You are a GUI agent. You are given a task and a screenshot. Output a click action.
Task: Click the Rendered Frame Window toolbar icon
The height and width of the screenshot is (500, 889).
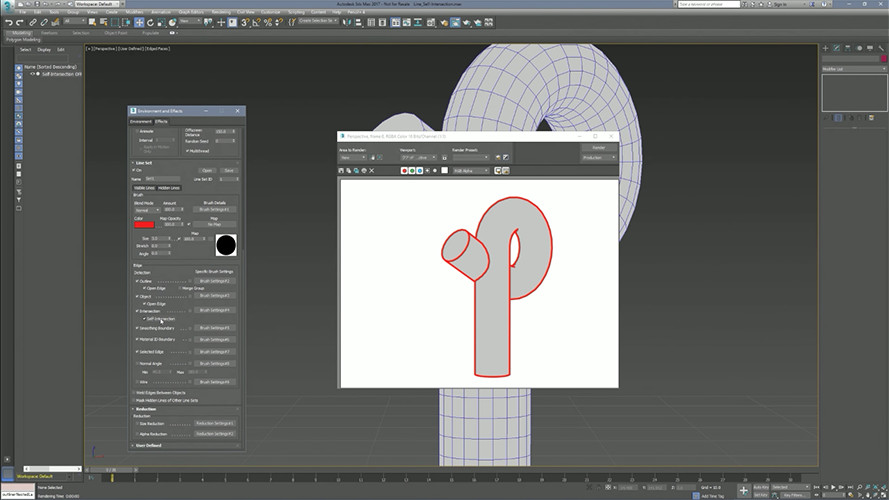point(455,23)
